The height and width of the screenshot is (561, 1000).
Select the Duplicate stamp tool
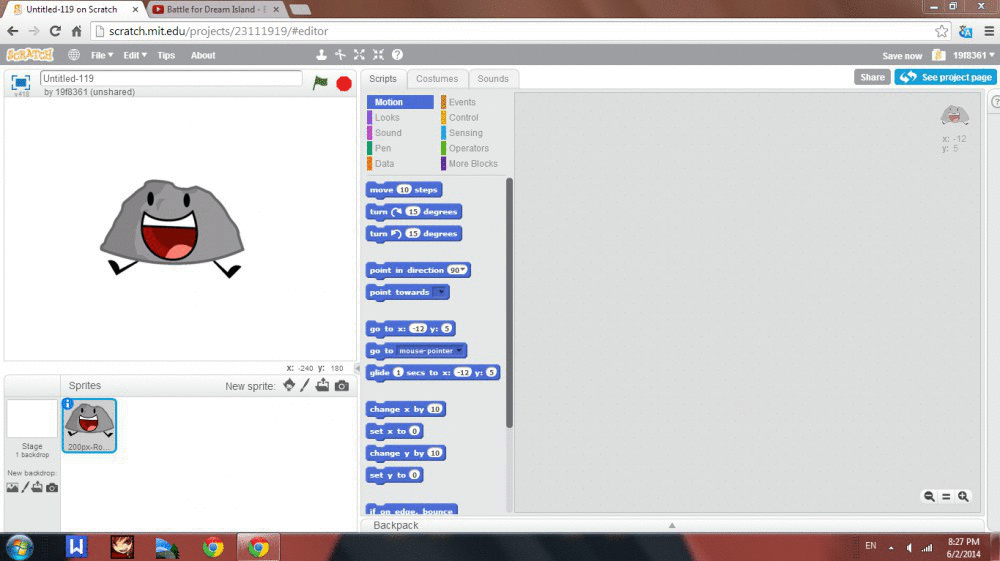pos(321,55)
